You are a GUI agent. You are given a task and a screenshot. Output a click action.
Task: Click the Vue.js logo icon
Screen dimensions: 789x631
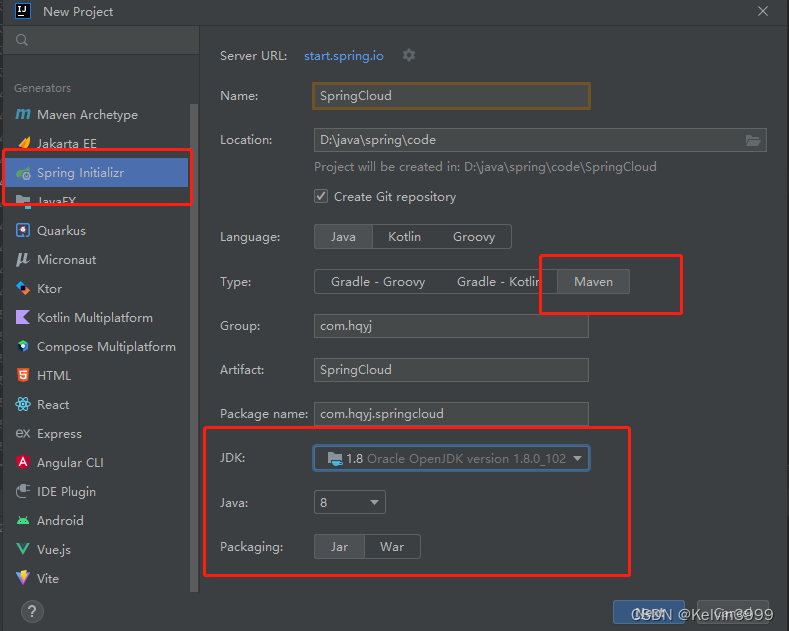point(23,549)
